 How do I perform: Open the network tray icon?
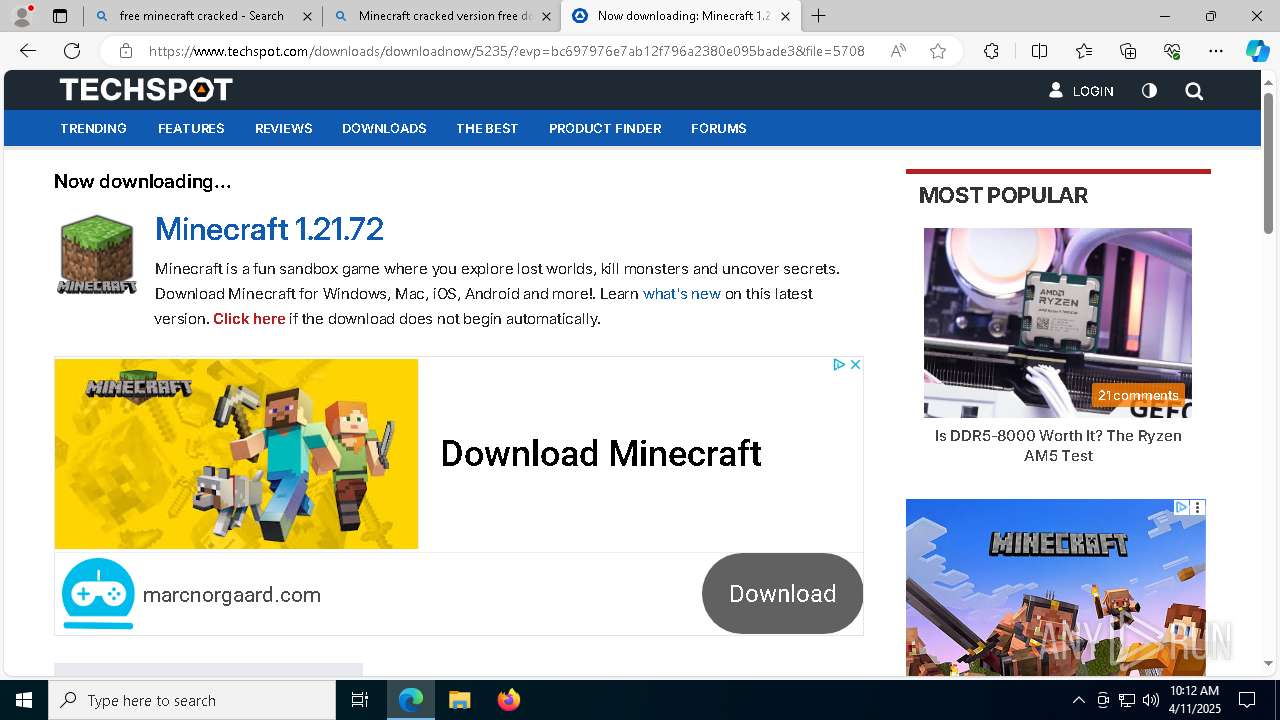tap(1127, 700)
